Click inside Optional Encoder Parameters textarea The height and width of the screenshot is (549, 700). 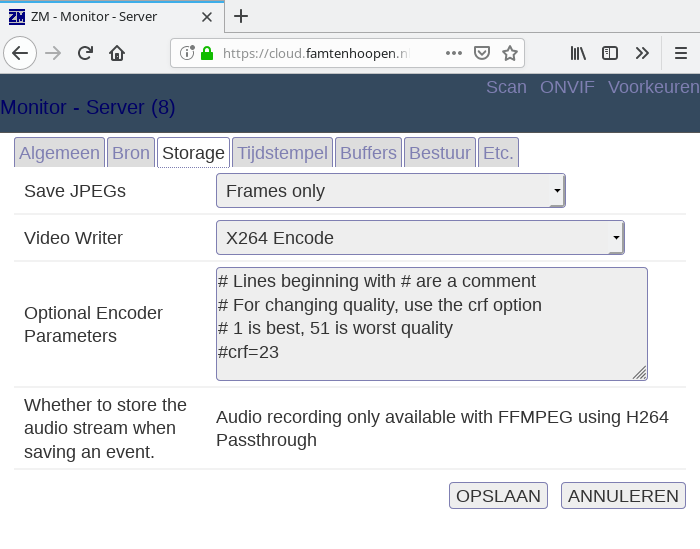[431, 323]
